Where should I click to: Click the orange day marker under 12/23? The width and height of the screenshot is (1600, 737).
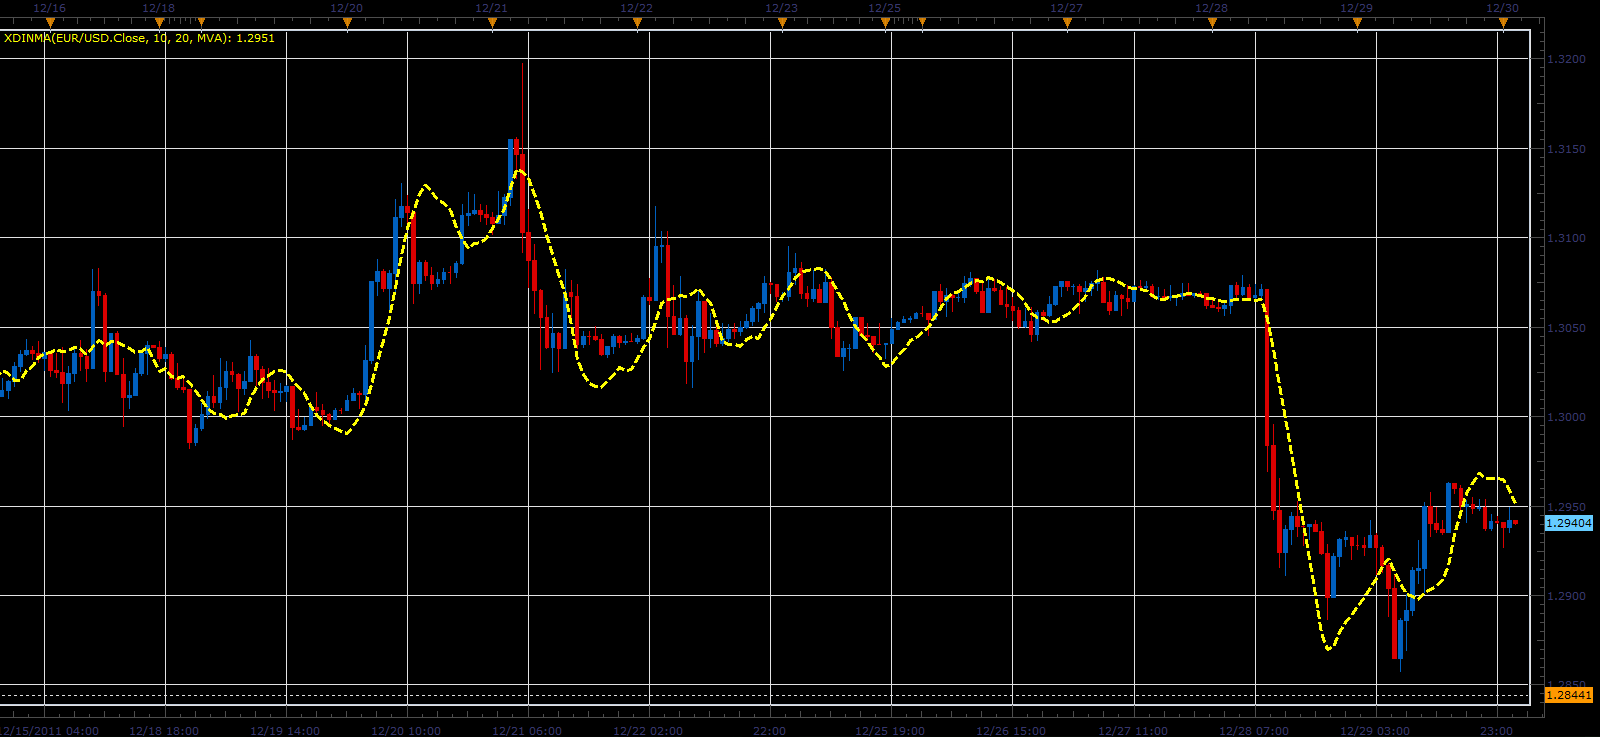pyautogui.click(x=782, y=21)
